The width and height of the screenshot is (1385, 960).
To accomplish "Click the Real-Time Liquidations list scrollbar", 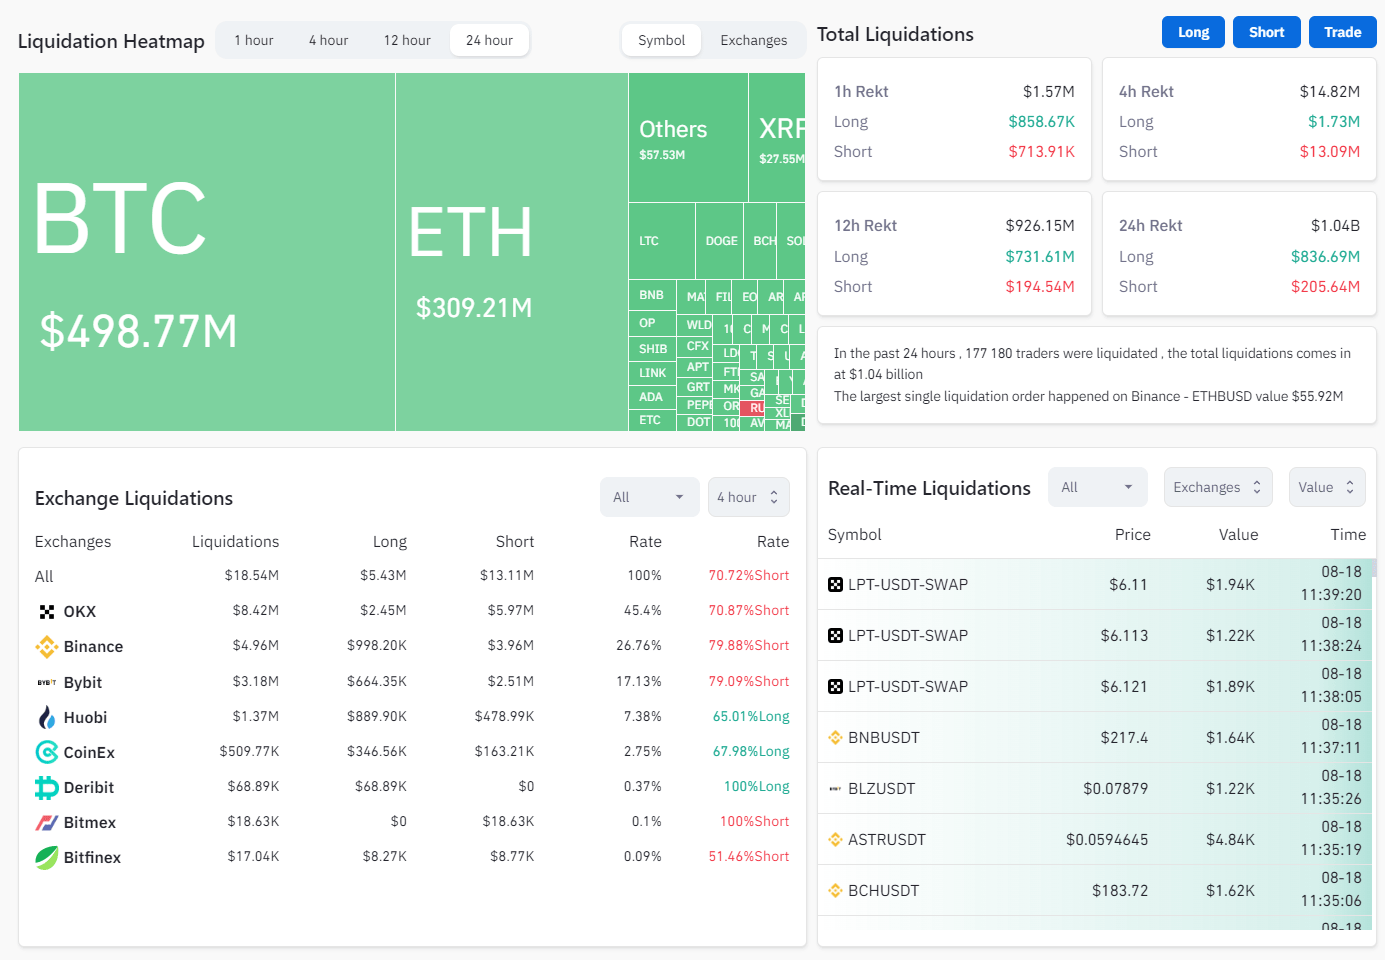I will click(x=1374, y=568).
